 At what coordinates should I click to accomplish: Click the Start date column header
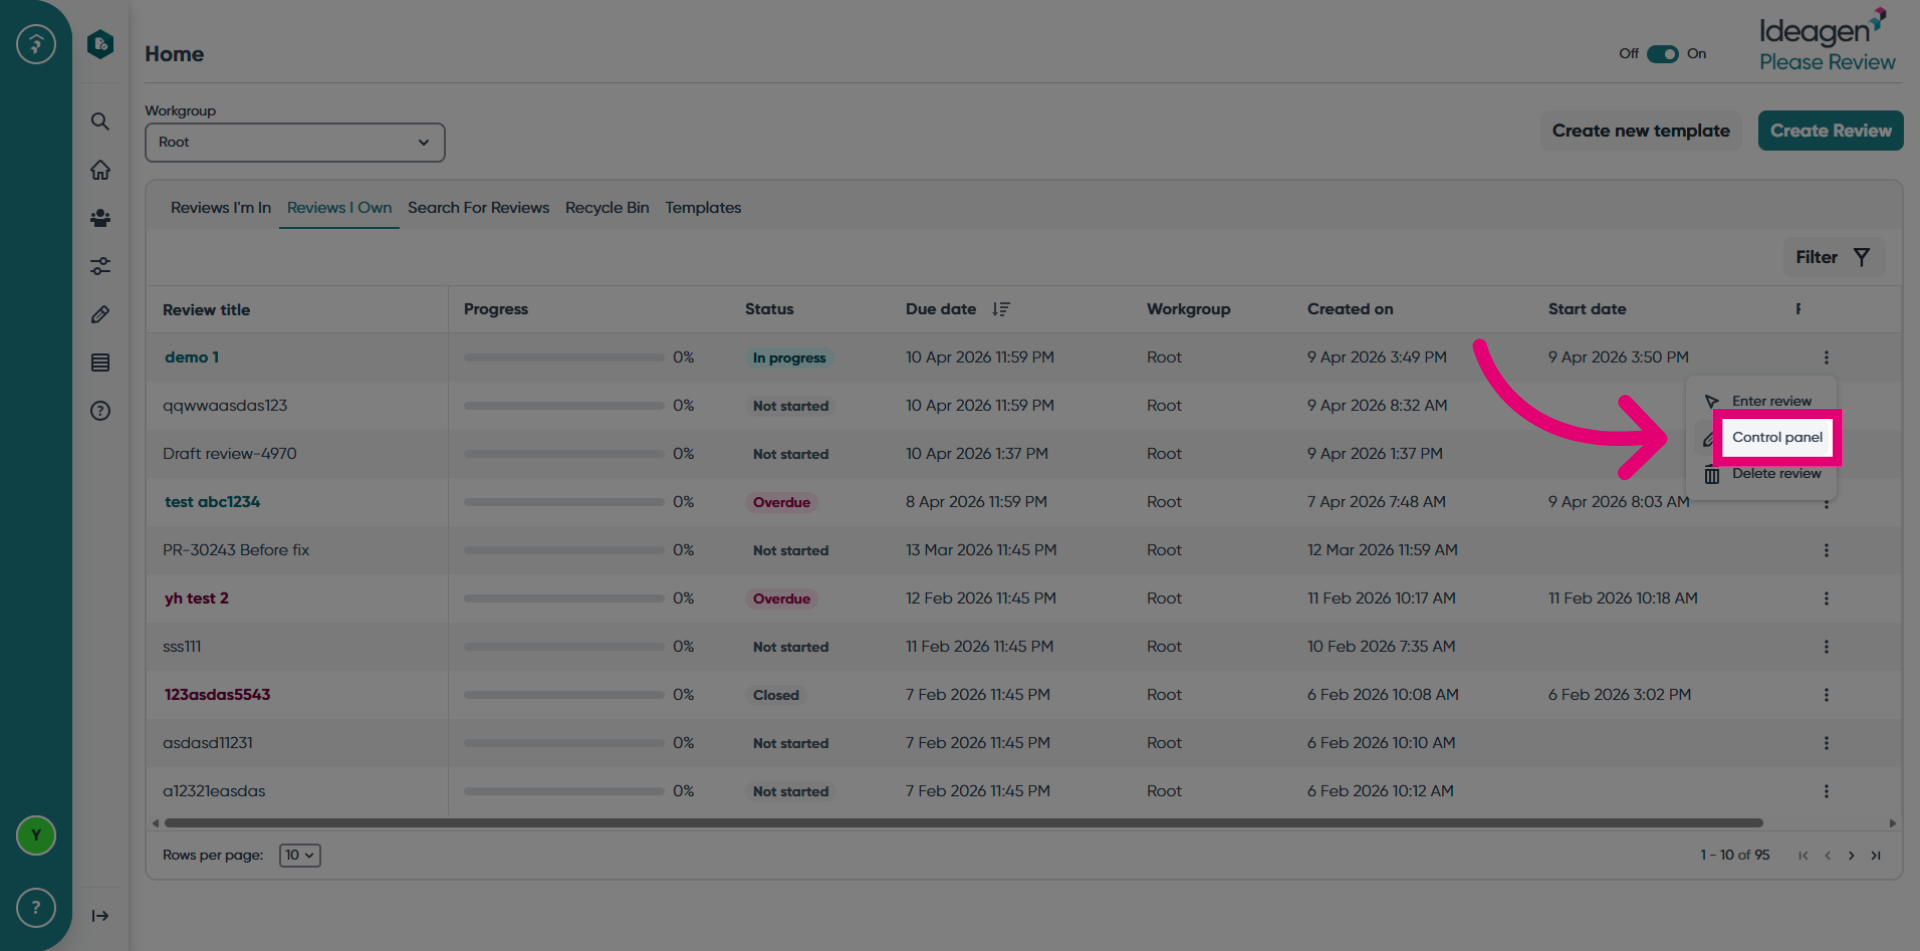coord(1587,309)
